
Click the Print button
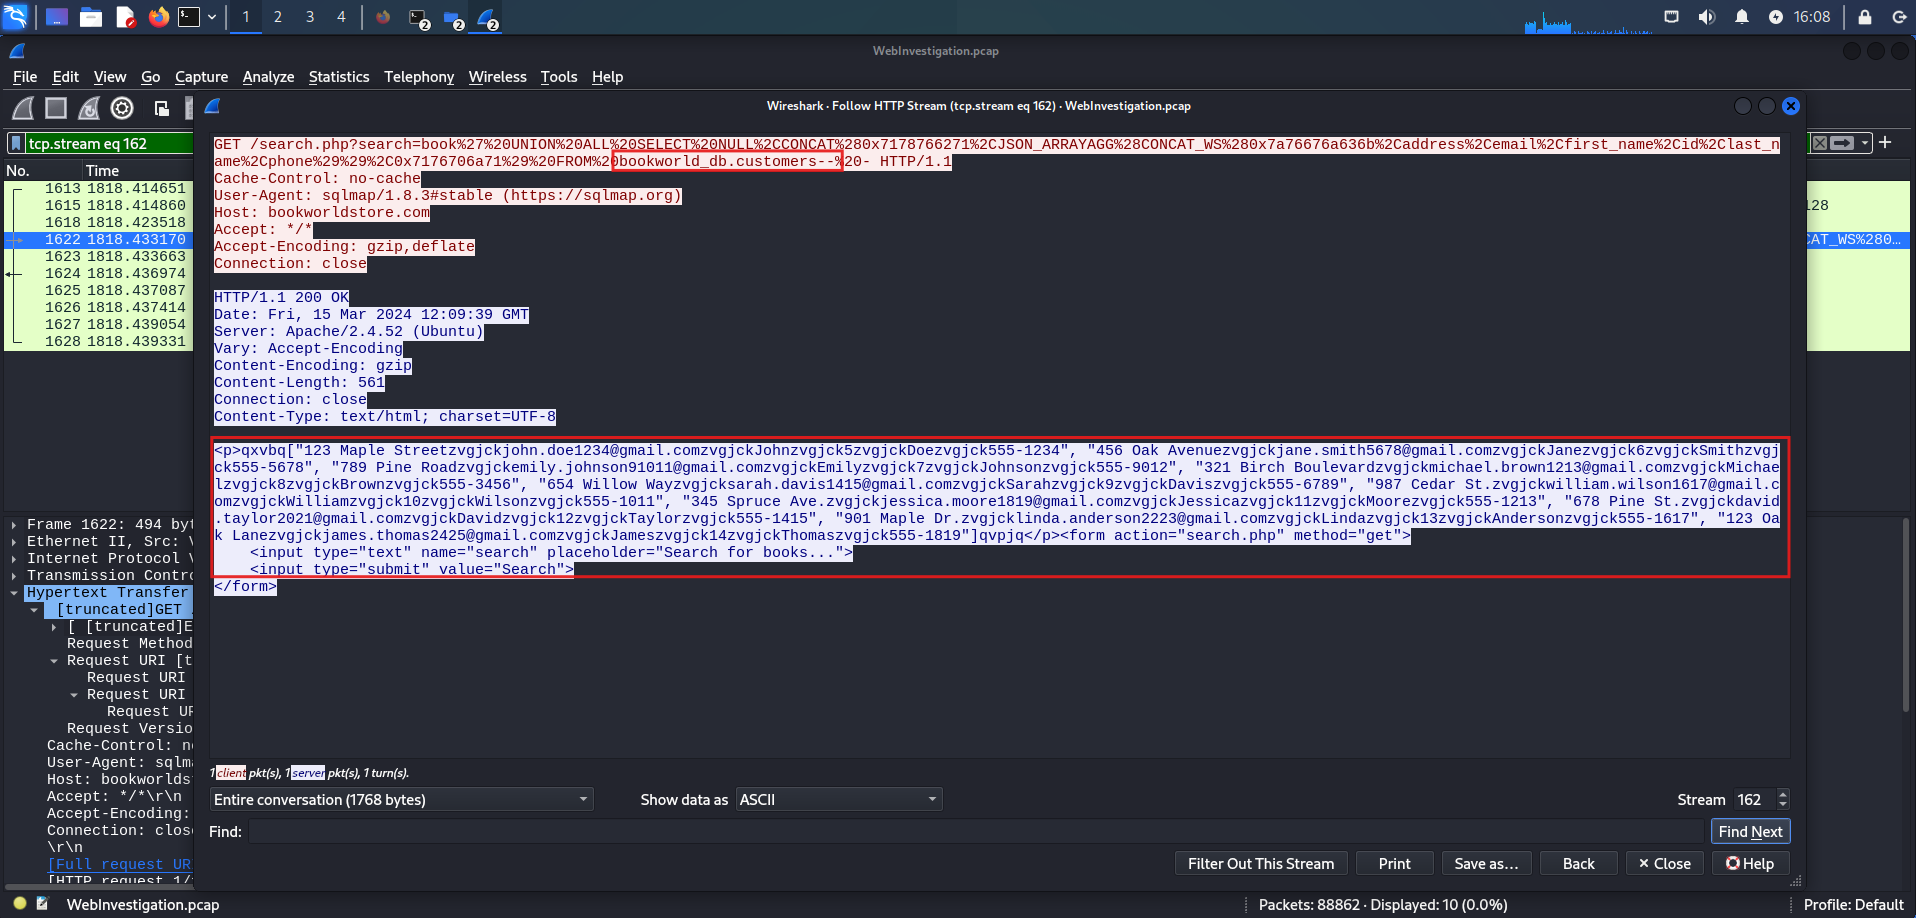tap(1394, 863)
